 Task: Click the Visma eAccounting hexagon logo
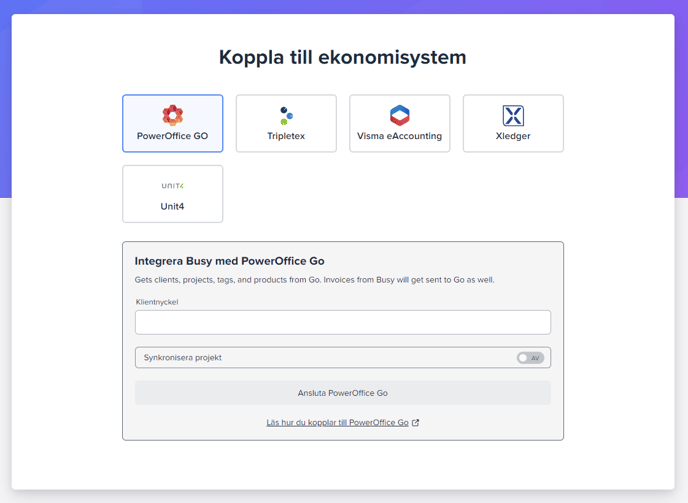(x=399, y=115)
